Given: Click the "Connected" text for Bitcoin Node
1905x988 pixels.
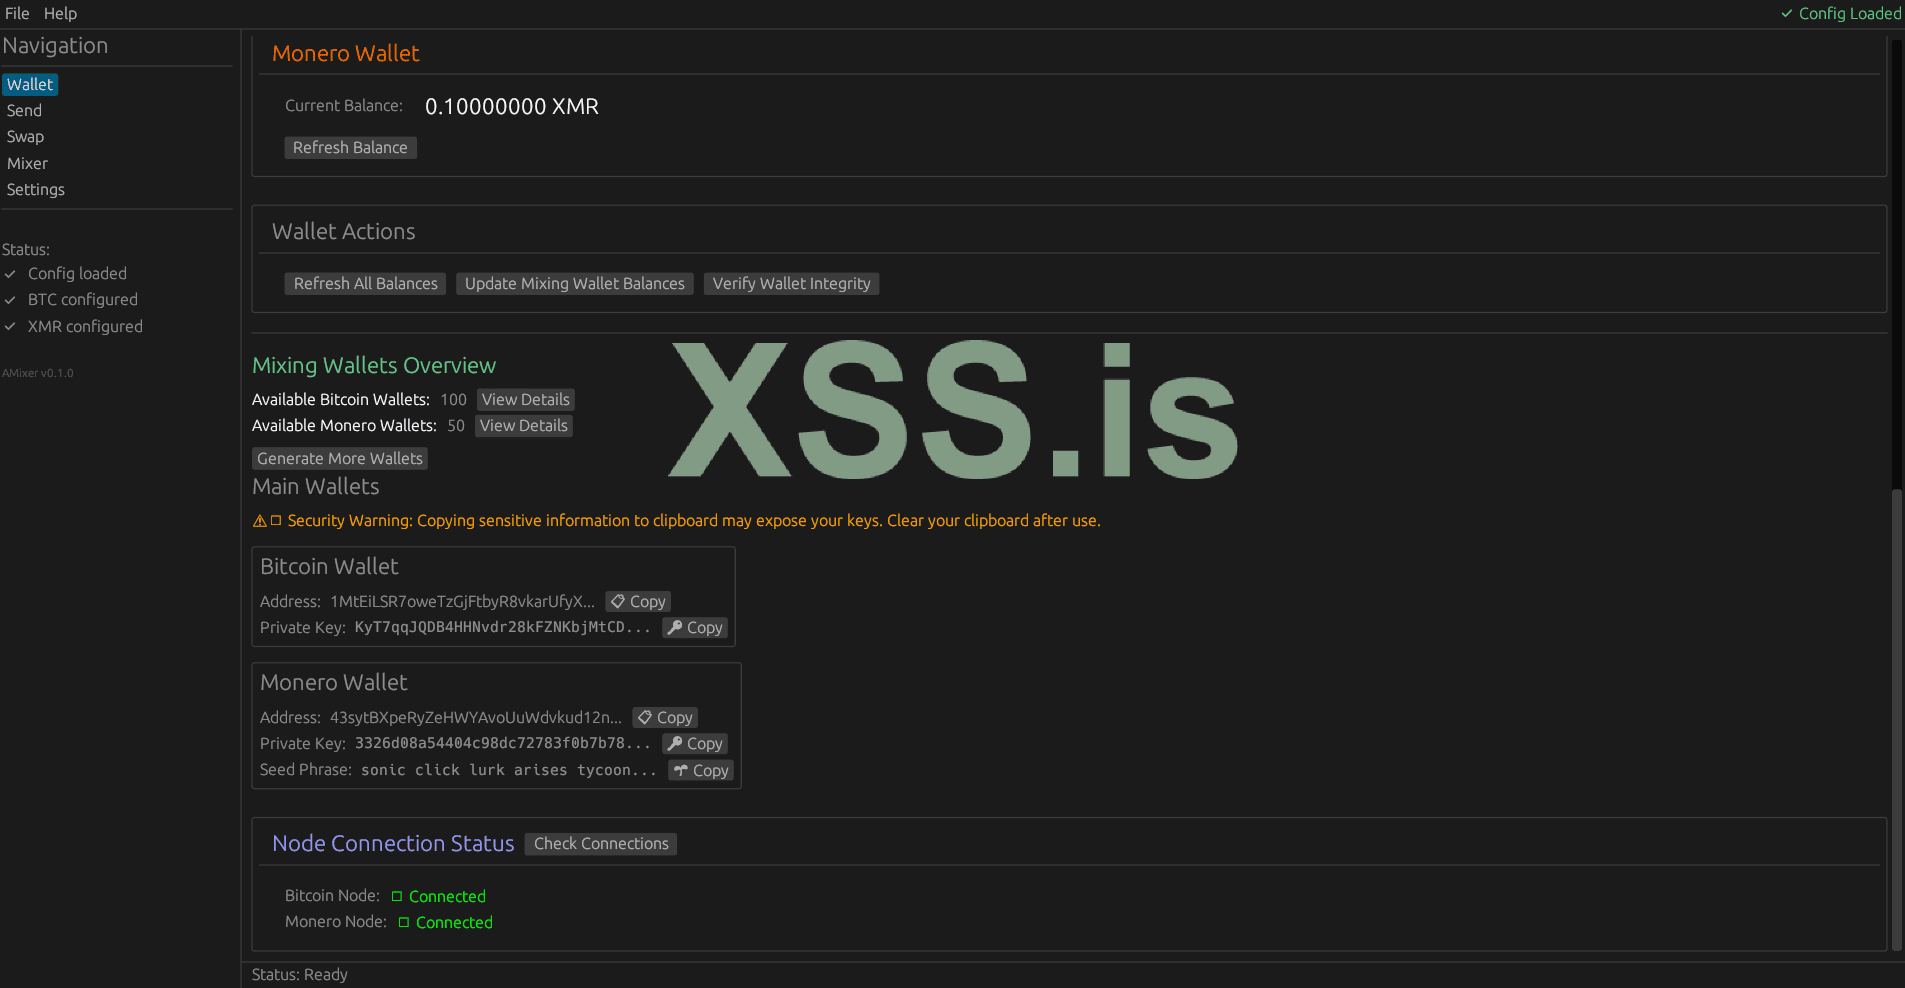Looking at the screenshot, I should pyautogui.click(x=447, y=896).
